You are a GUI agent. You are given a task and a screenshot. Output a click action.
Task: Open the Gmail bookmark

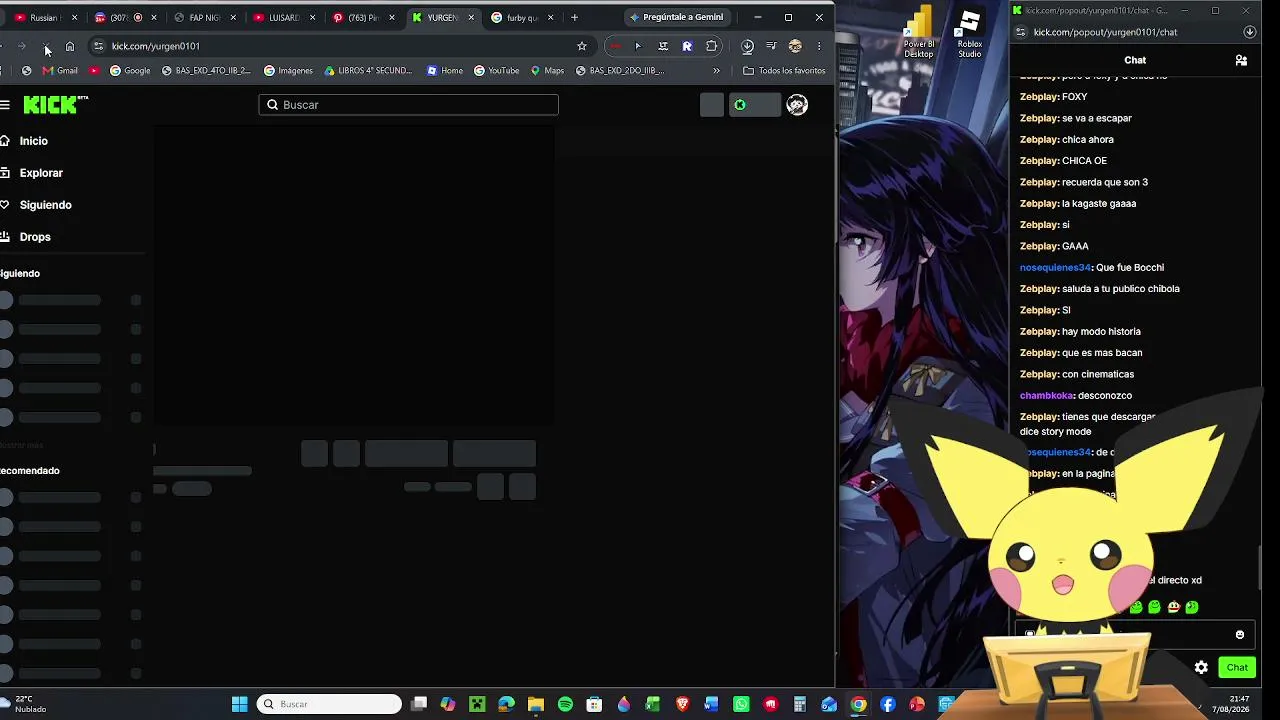(60, 71)
